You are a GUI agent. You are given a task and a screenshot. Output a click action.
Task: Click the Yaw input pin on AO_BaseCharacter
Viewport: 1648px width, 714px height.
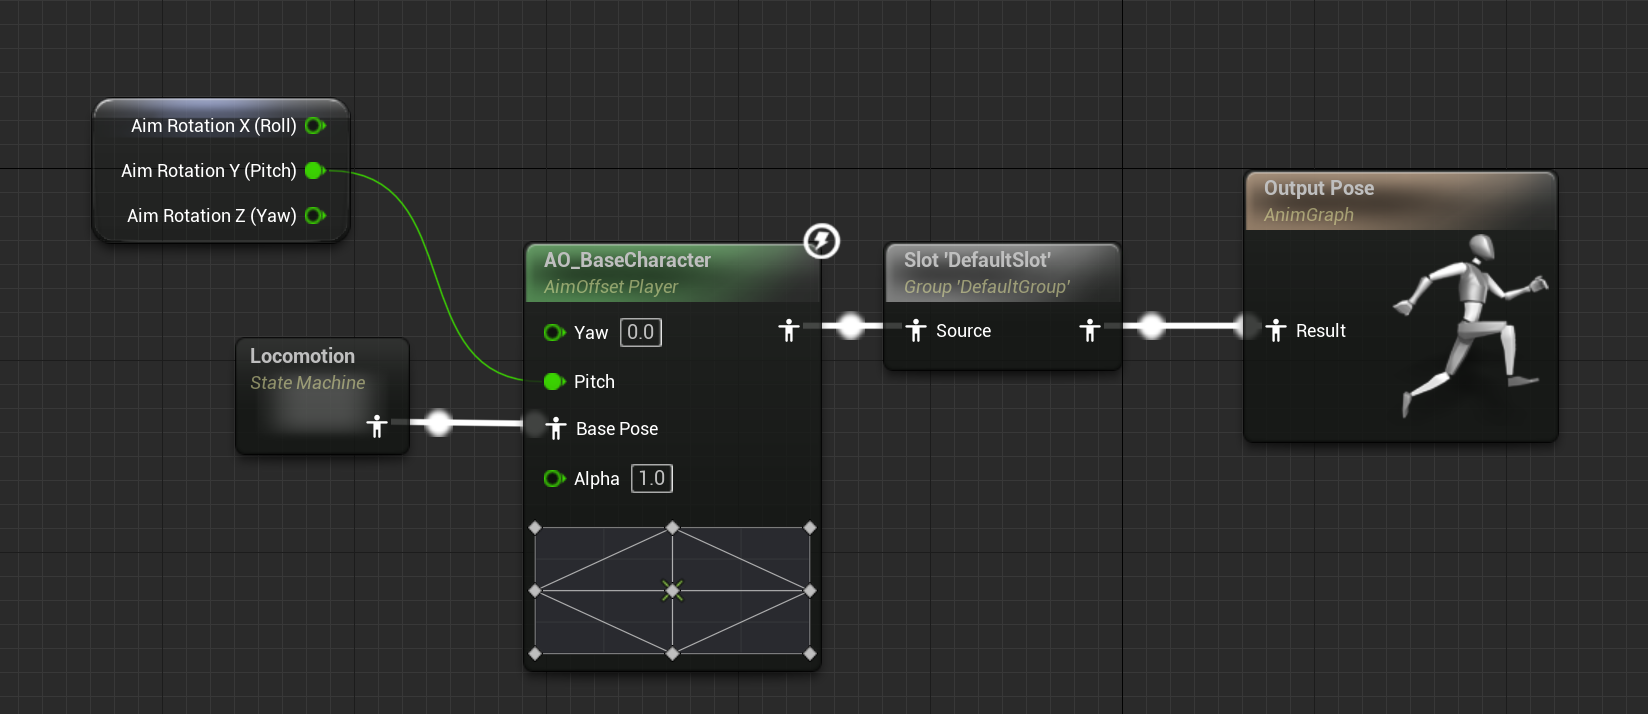click(554, 333)
